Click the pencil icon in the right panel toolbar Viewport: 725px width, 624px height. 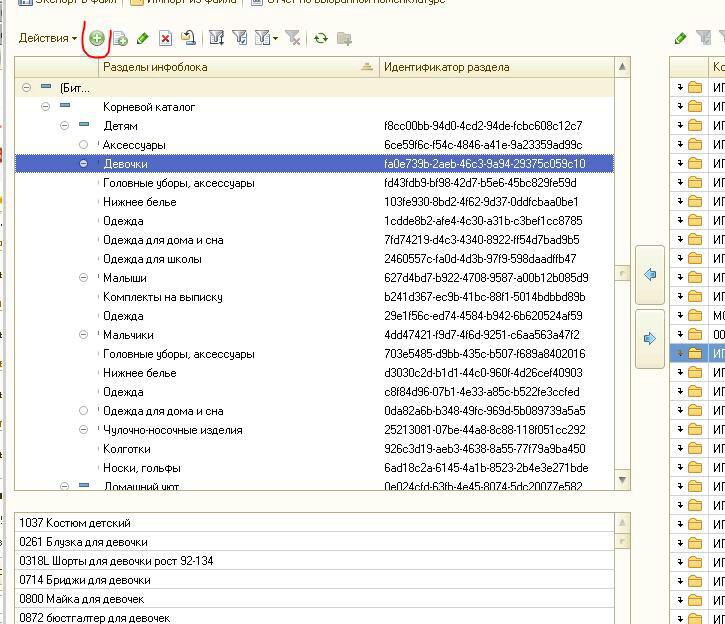(x=680, y=38)
